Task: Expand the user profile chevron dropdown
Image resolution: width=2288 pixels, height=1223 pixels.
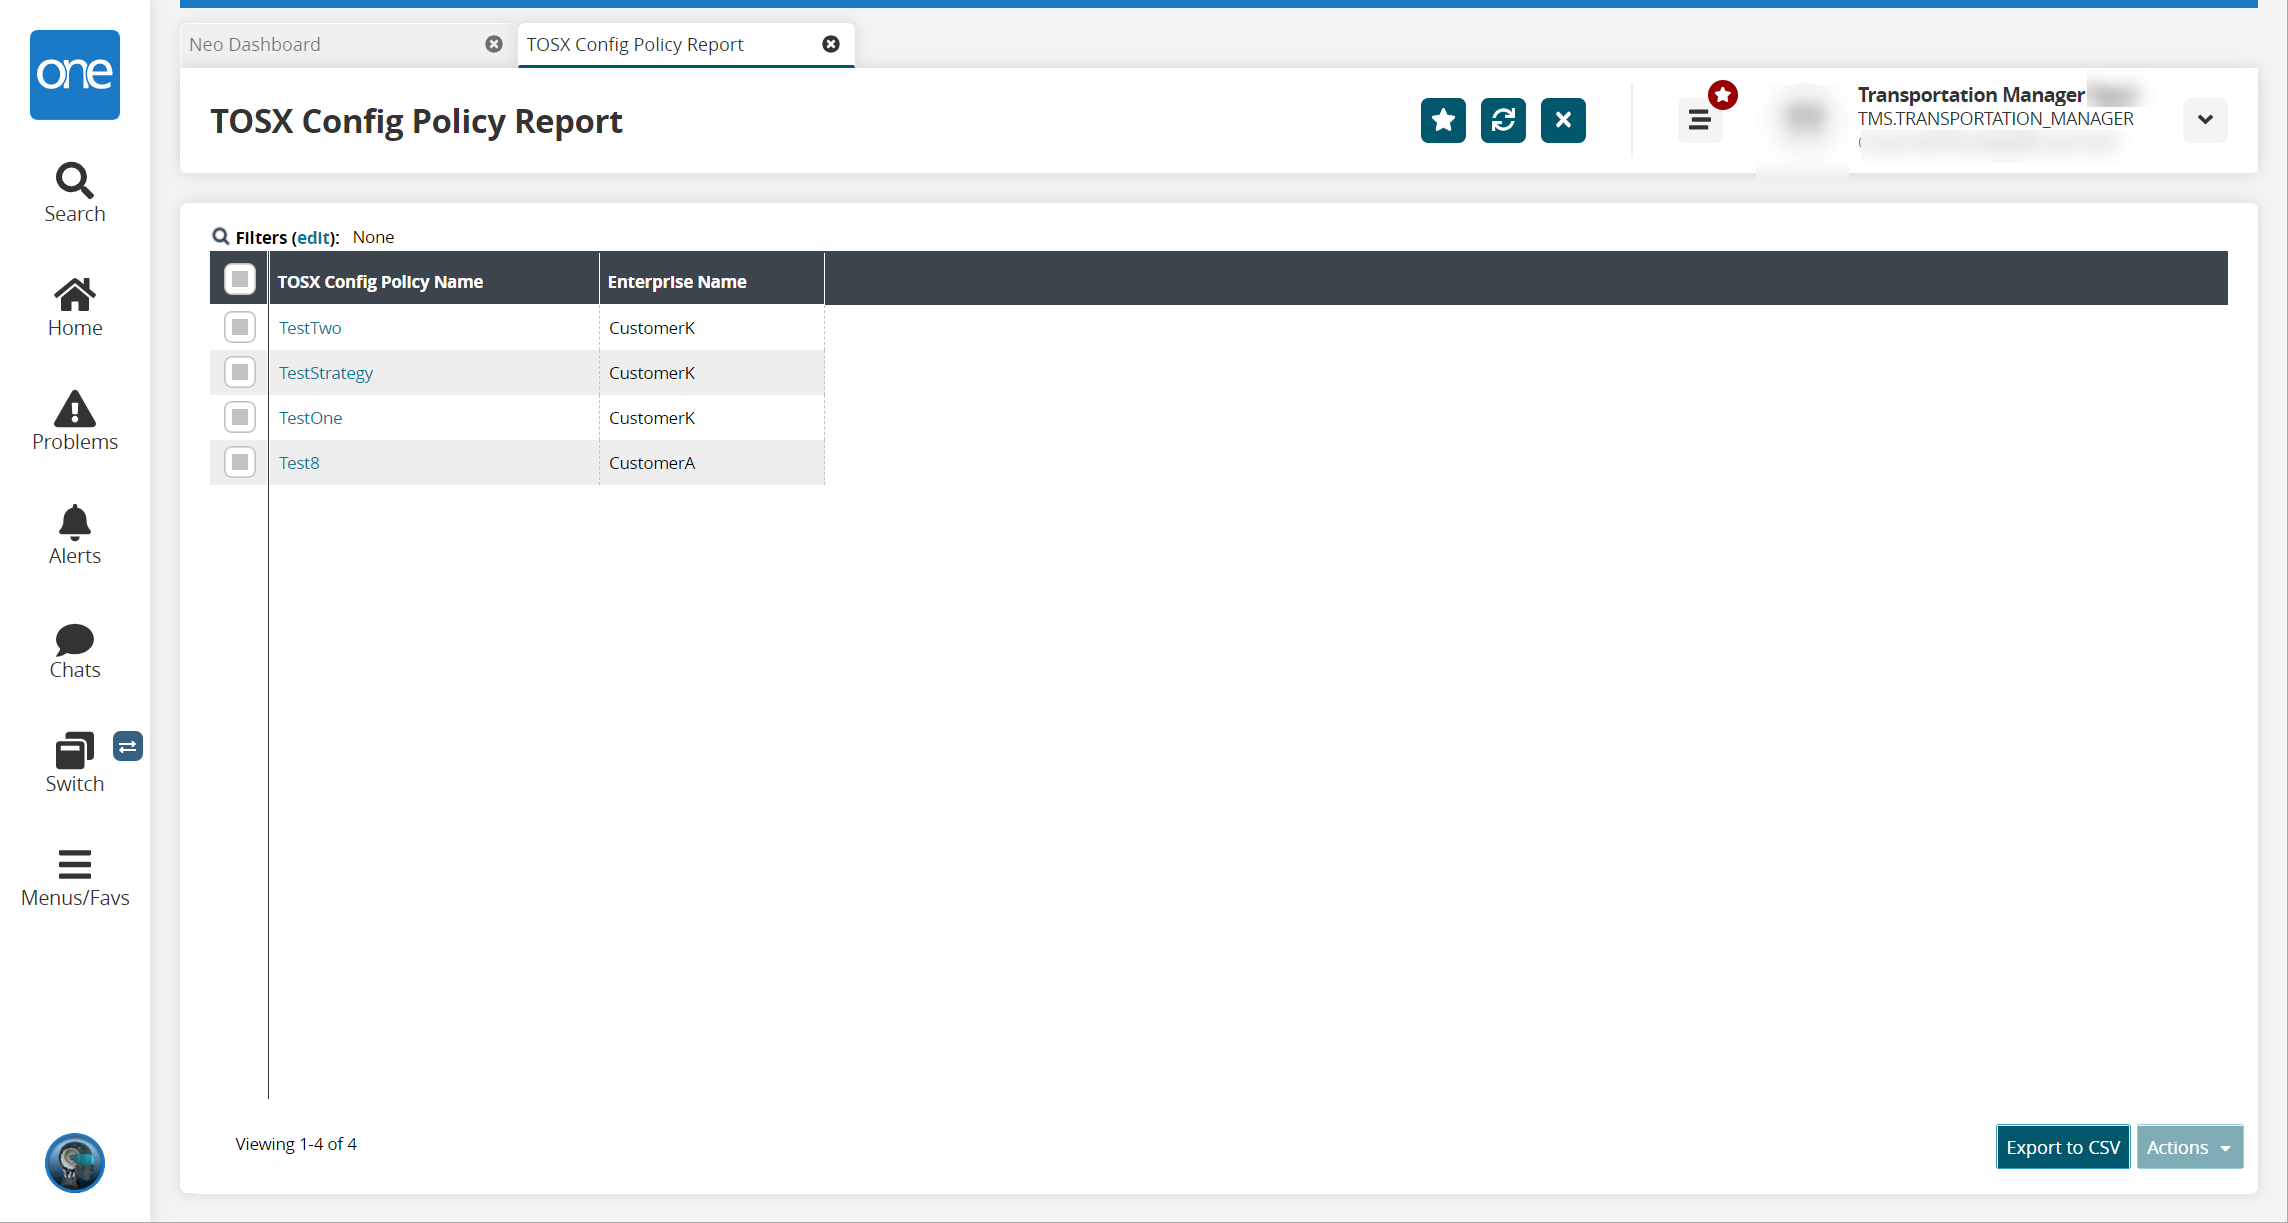Action: (2205, 120)
